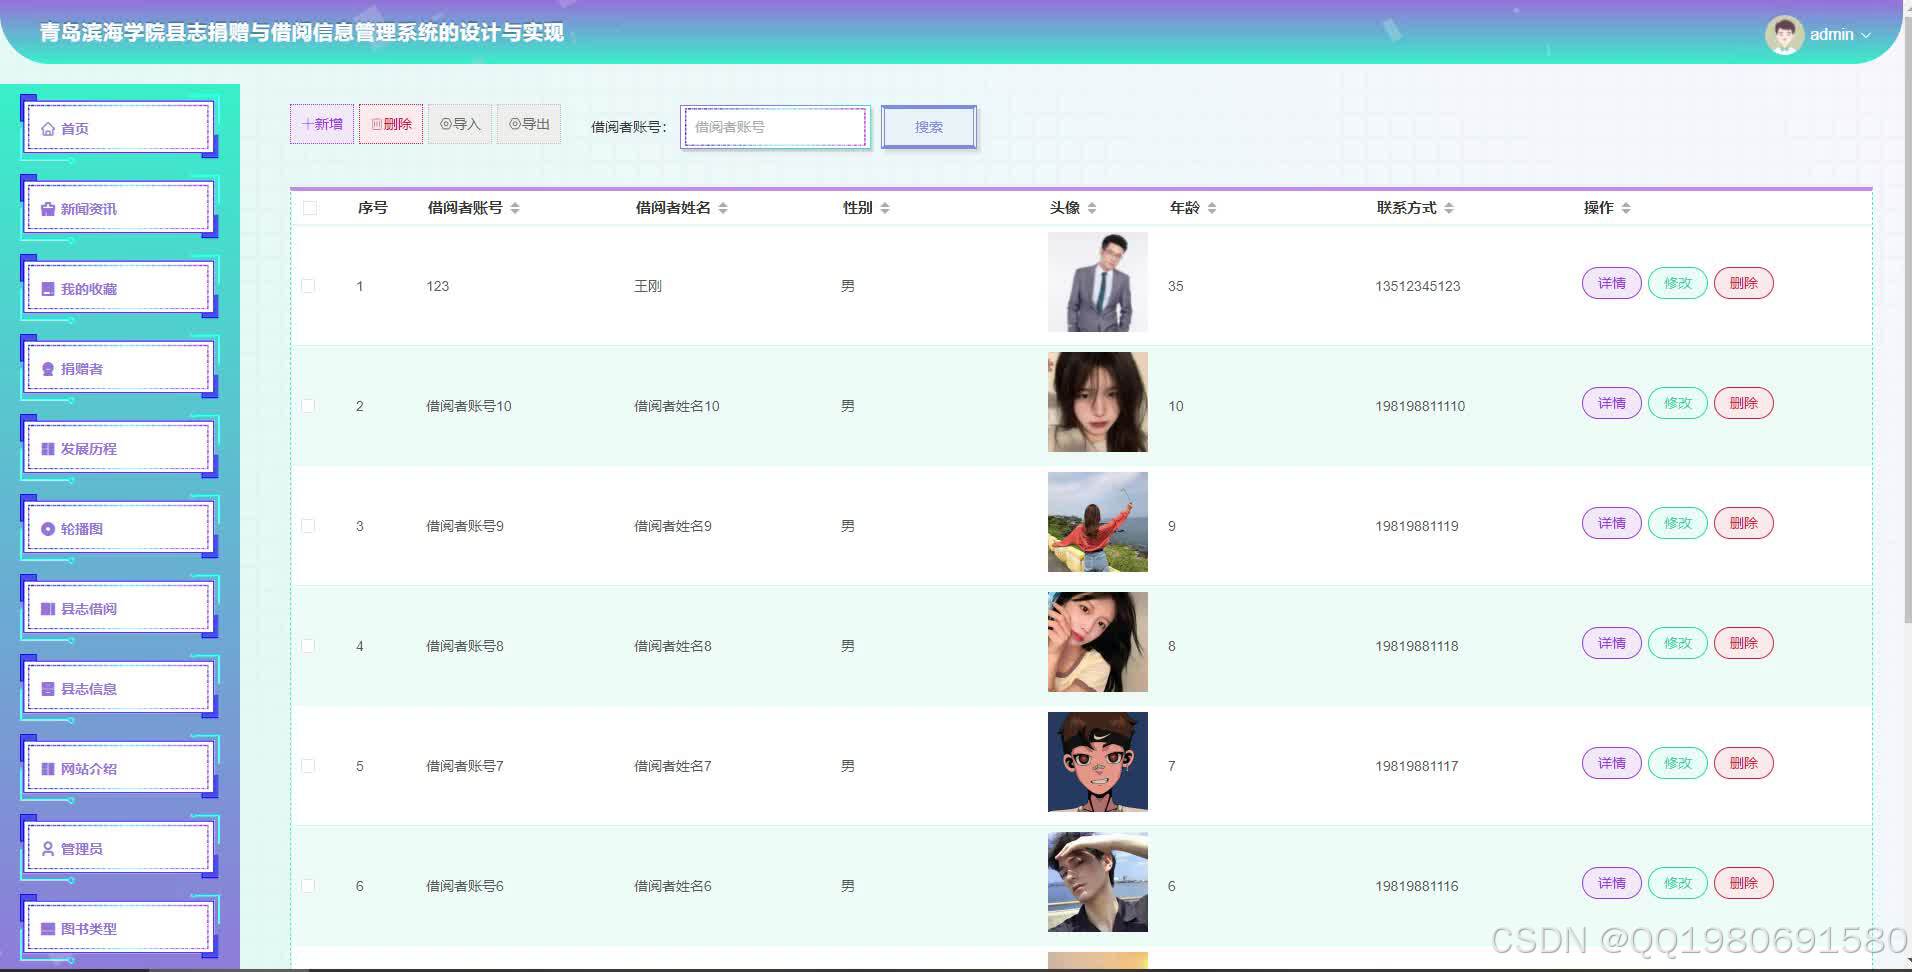Click the carousel icon beside 轮播图
The image size is (1912, 972).
coord(48,529)
